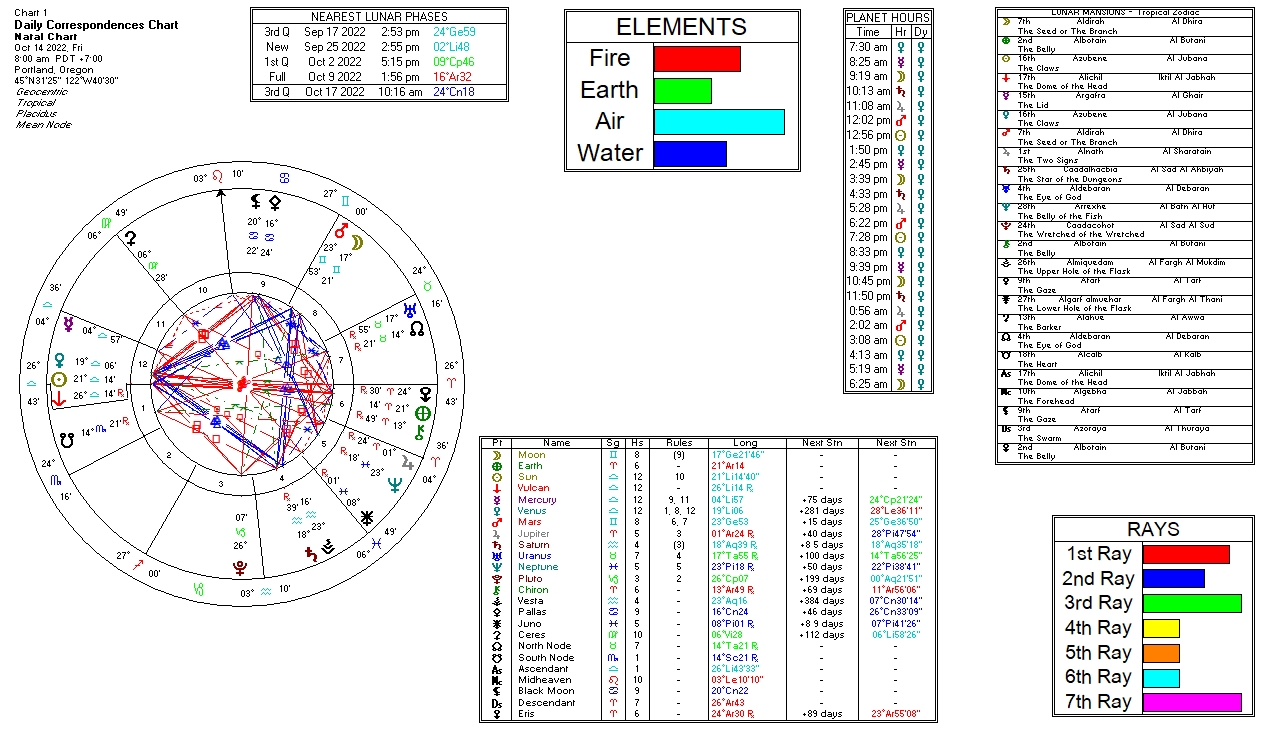Select the Mercury name in the planet table
1267x741 pixels.
pyautogui.click(x=538, y=500)
